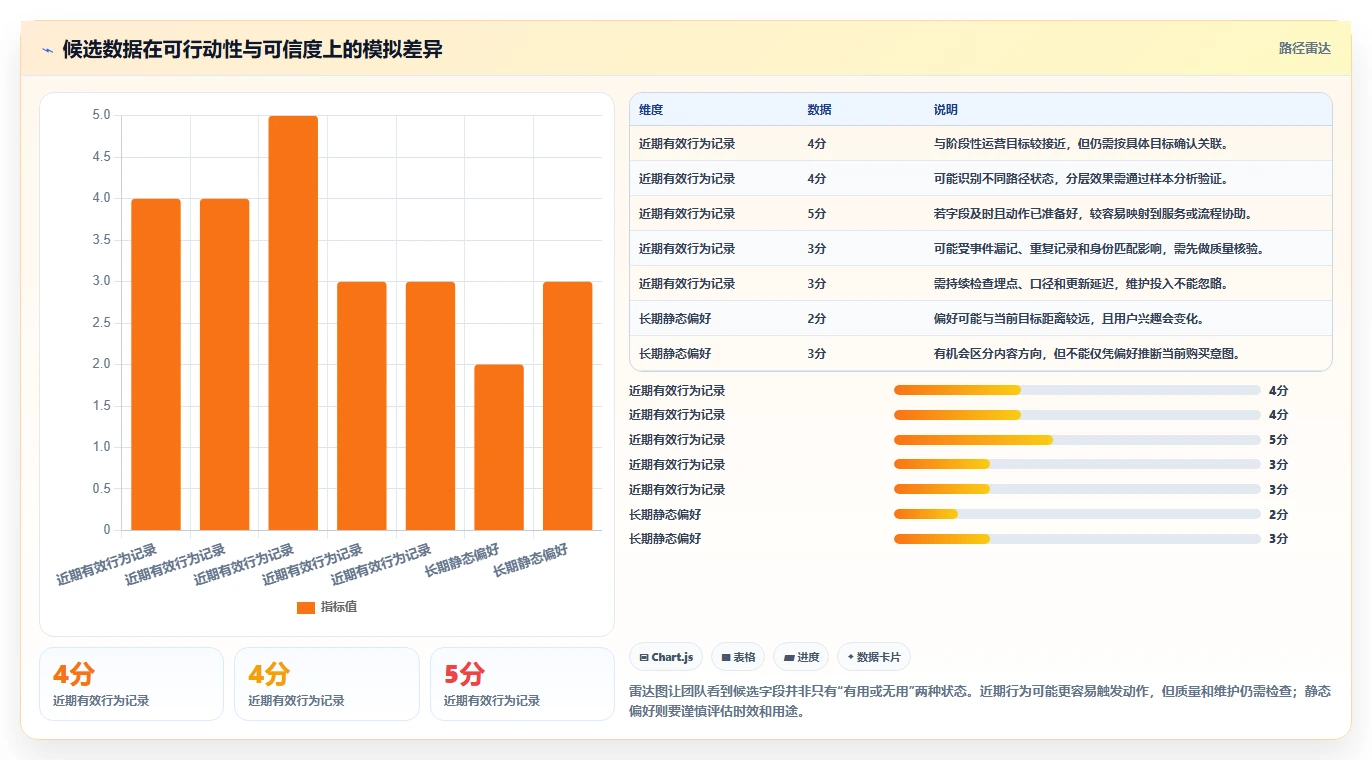
Task: Click the 数据卡片 chip
Action: pos(874,657)
